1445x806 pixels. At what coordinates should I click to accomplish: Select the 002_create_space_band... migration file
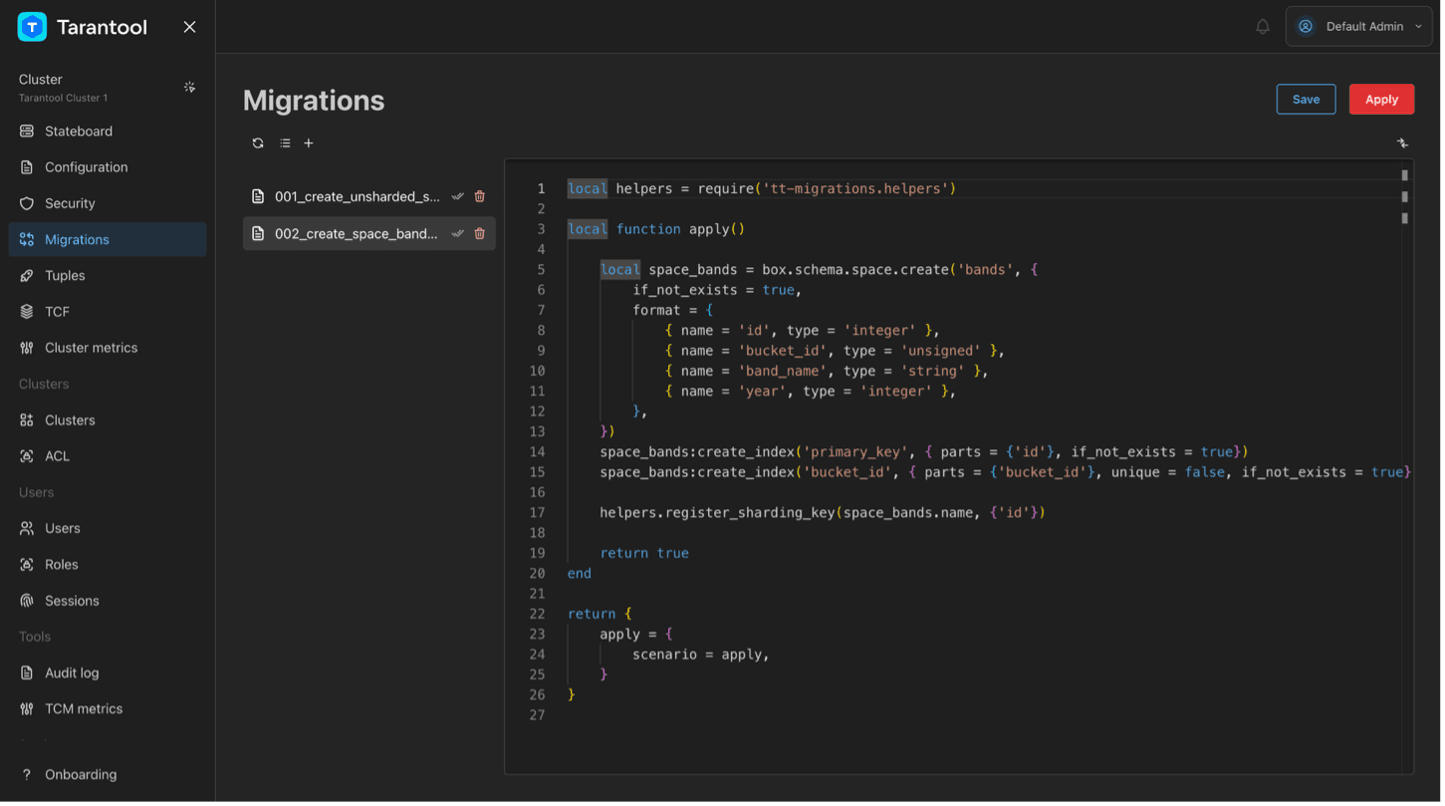(x=370, y=234)
